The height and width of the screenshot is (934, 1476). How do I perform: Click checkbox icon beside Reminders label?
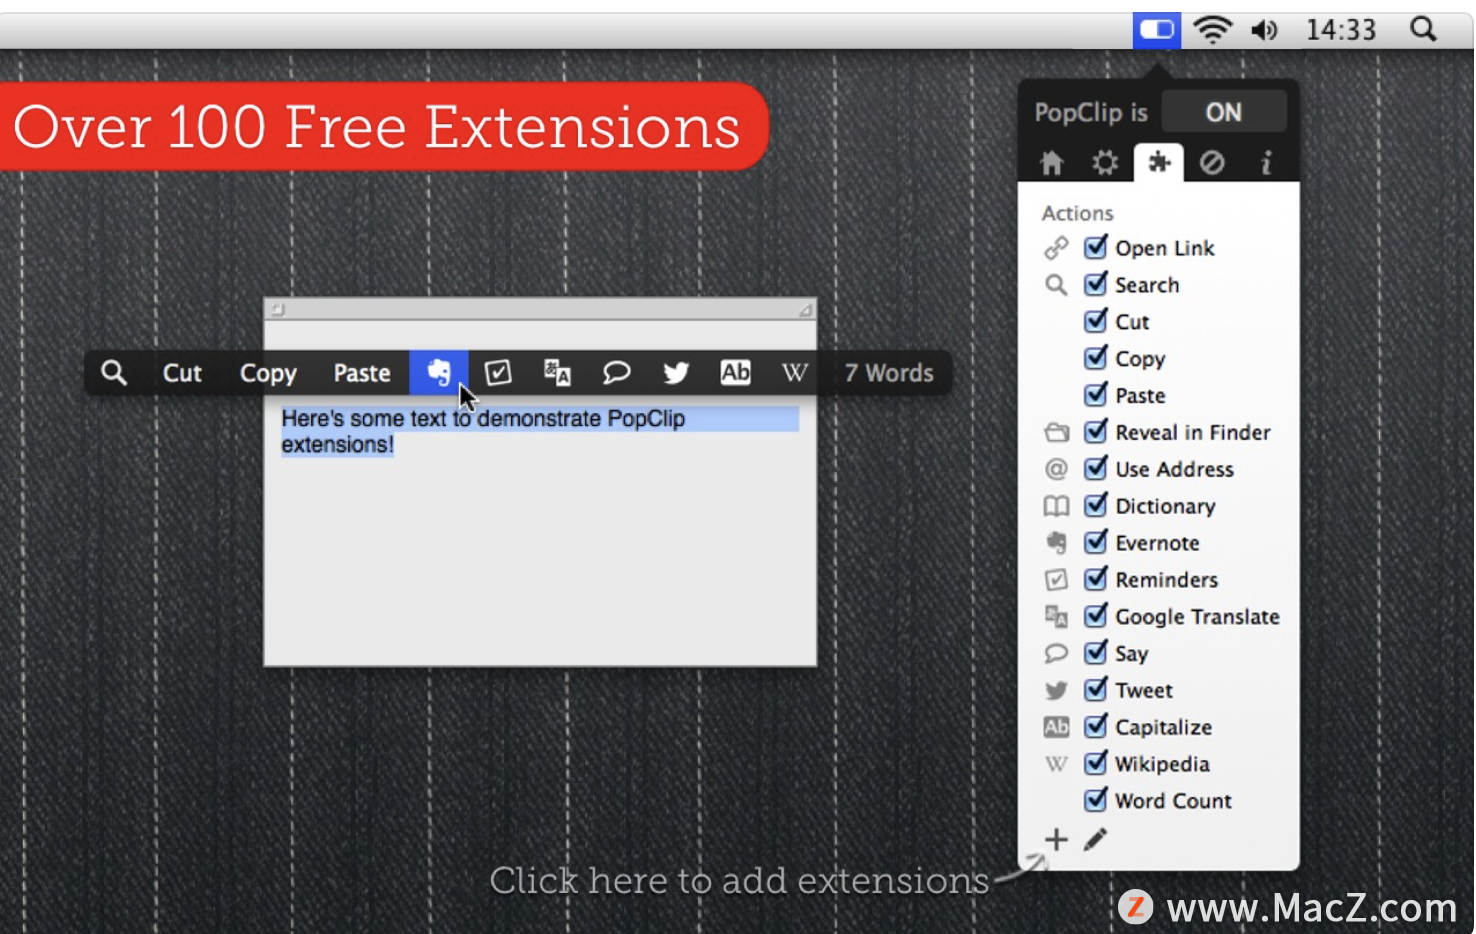[x=1056, y=580]
